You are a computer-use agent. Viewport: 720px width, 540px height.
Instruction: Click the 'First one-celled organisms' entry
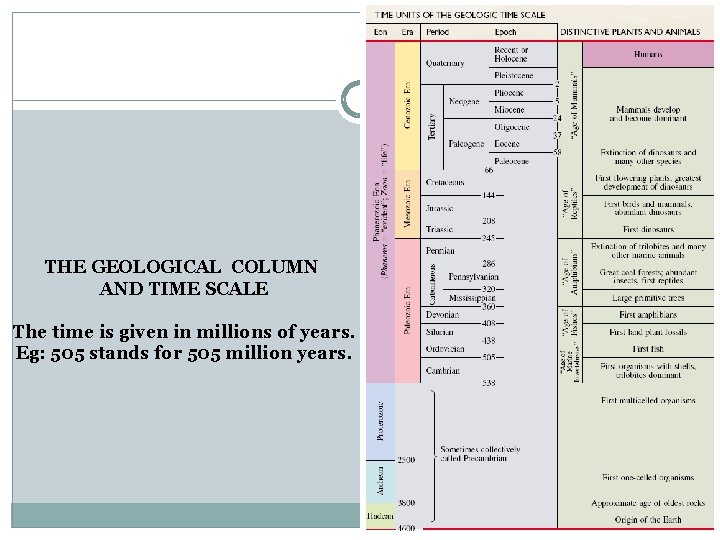648,478
